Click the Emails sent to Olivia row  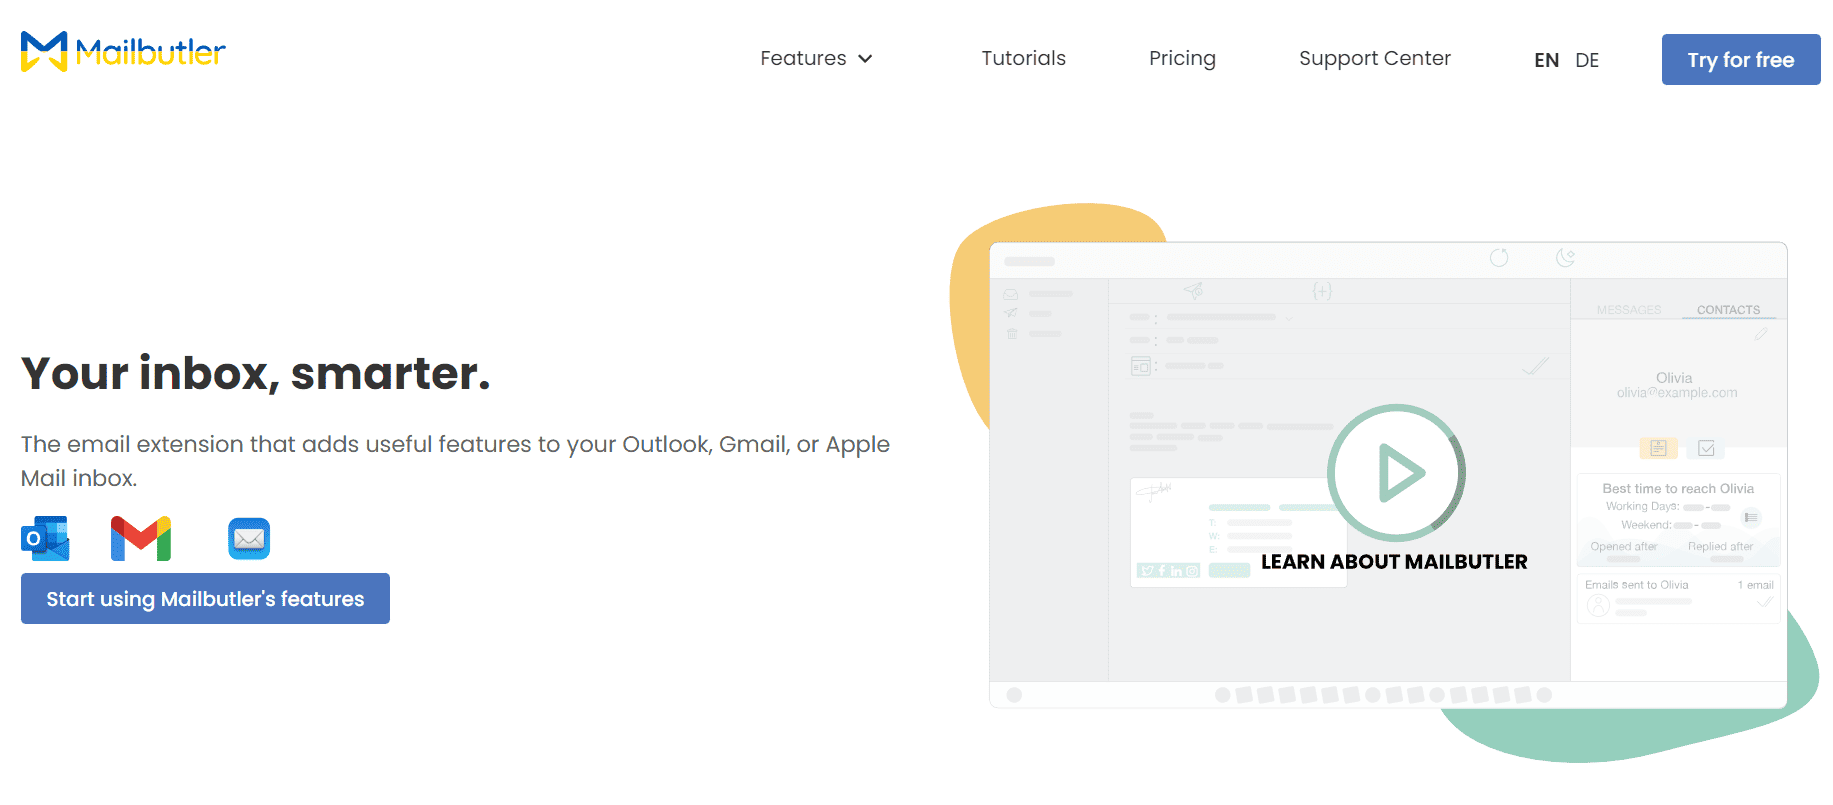(x=1678, y=598)
